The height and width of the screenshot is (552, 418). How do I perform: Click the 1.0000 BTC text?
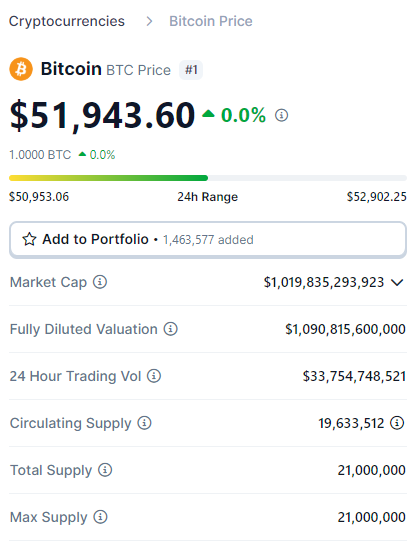[40, 155]
